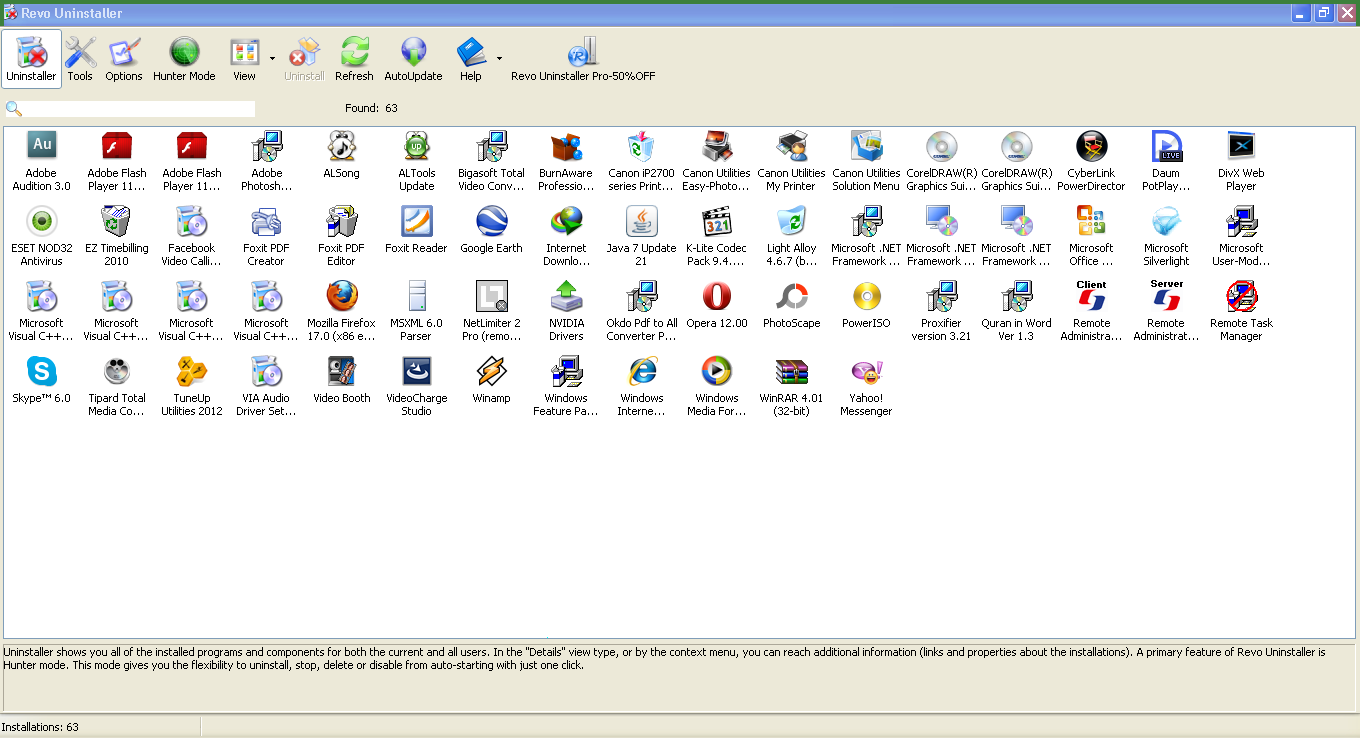1360x738 pixels.
Task: Select WinRAR 4.01 (32-bit) icon
Action: point(792,370)
